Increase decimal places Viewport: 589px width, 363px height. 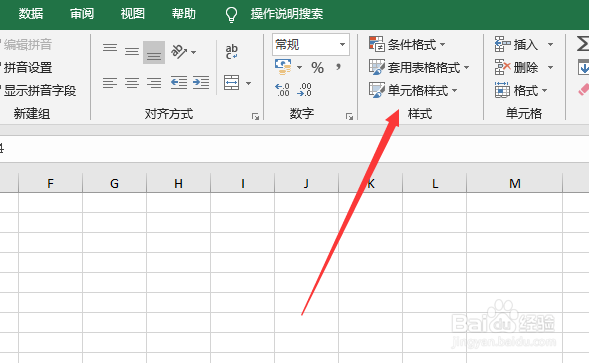282,90
